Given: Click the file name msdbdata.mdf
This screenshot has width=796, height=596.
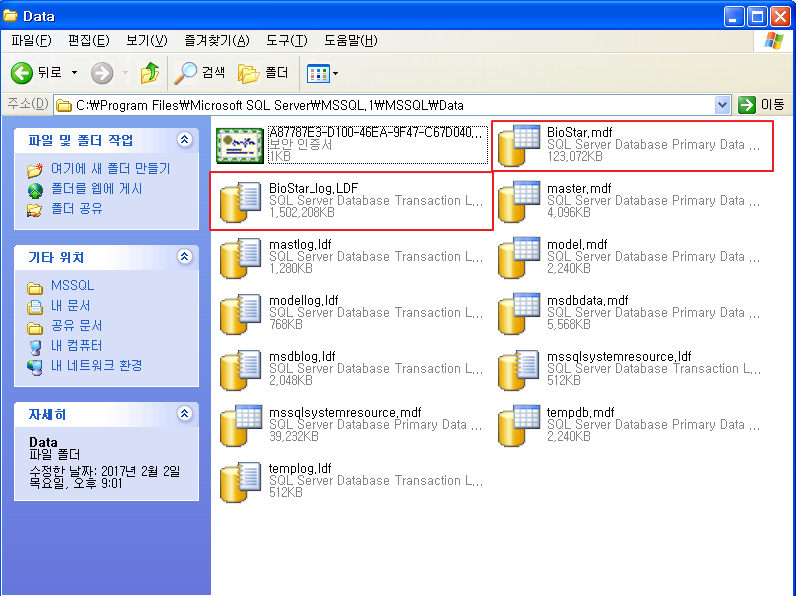Looking at the screenshot, I should click(587, 300).
